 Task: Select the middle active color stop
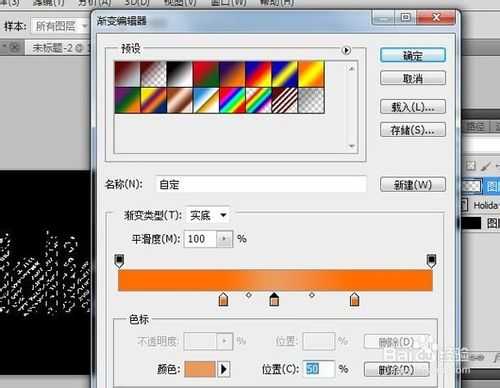pos(274,299)
